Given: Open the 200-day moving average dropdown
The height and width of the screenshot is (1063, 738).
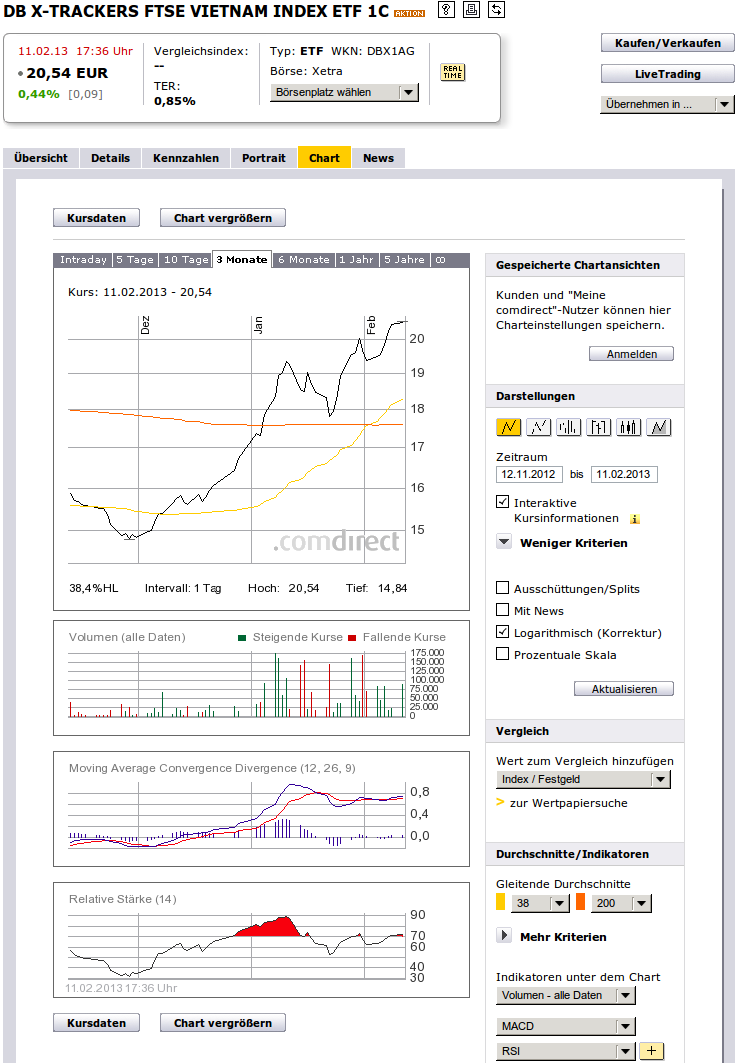Looking at the screenshot, I should pyautogui.click(x=622, y=903).
